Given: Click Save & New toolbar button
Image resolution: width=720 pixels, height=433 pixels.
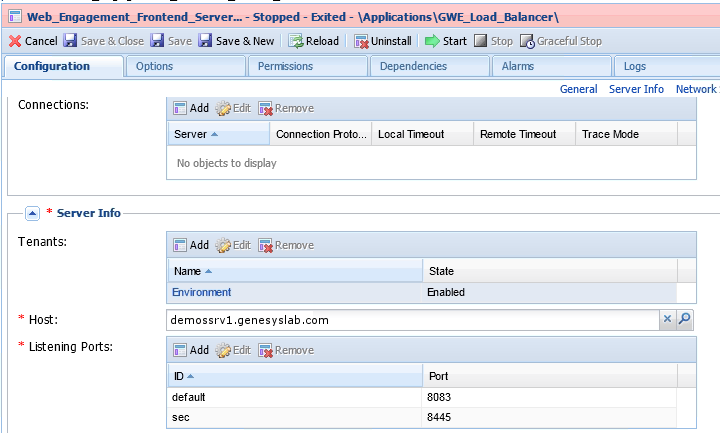Looking at the screenshot, I should point(236,41).
